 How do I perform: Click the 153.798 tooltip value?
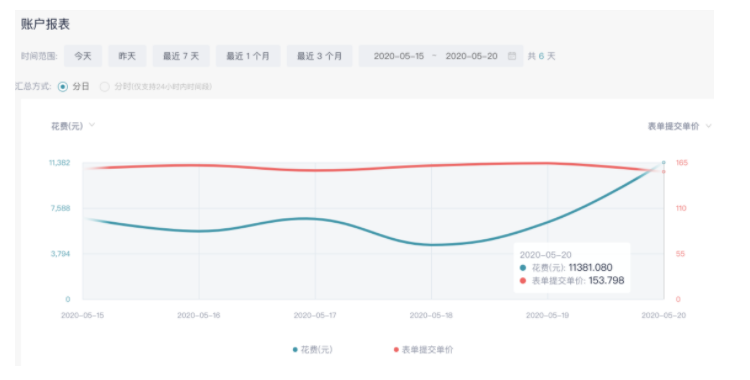(606, 280)
